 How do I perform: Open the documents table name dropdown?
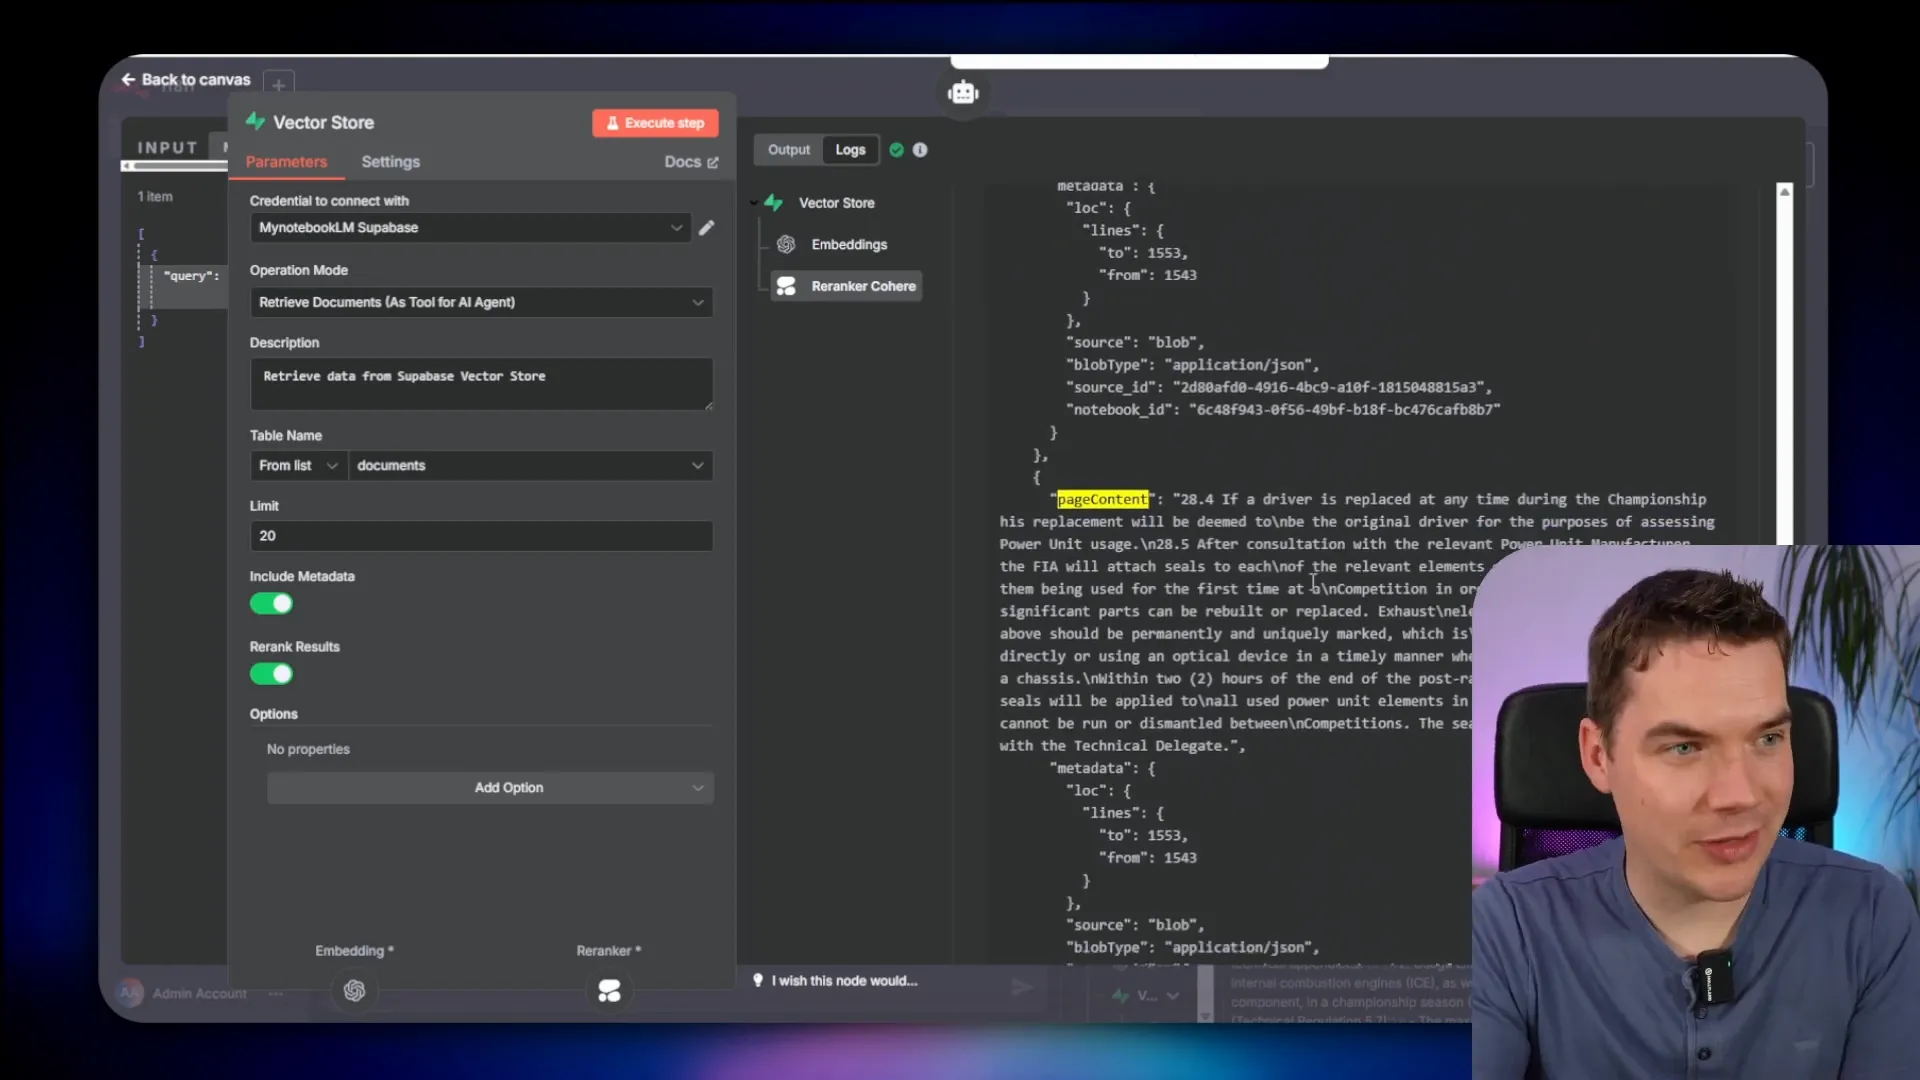click(x=530, y=466)
